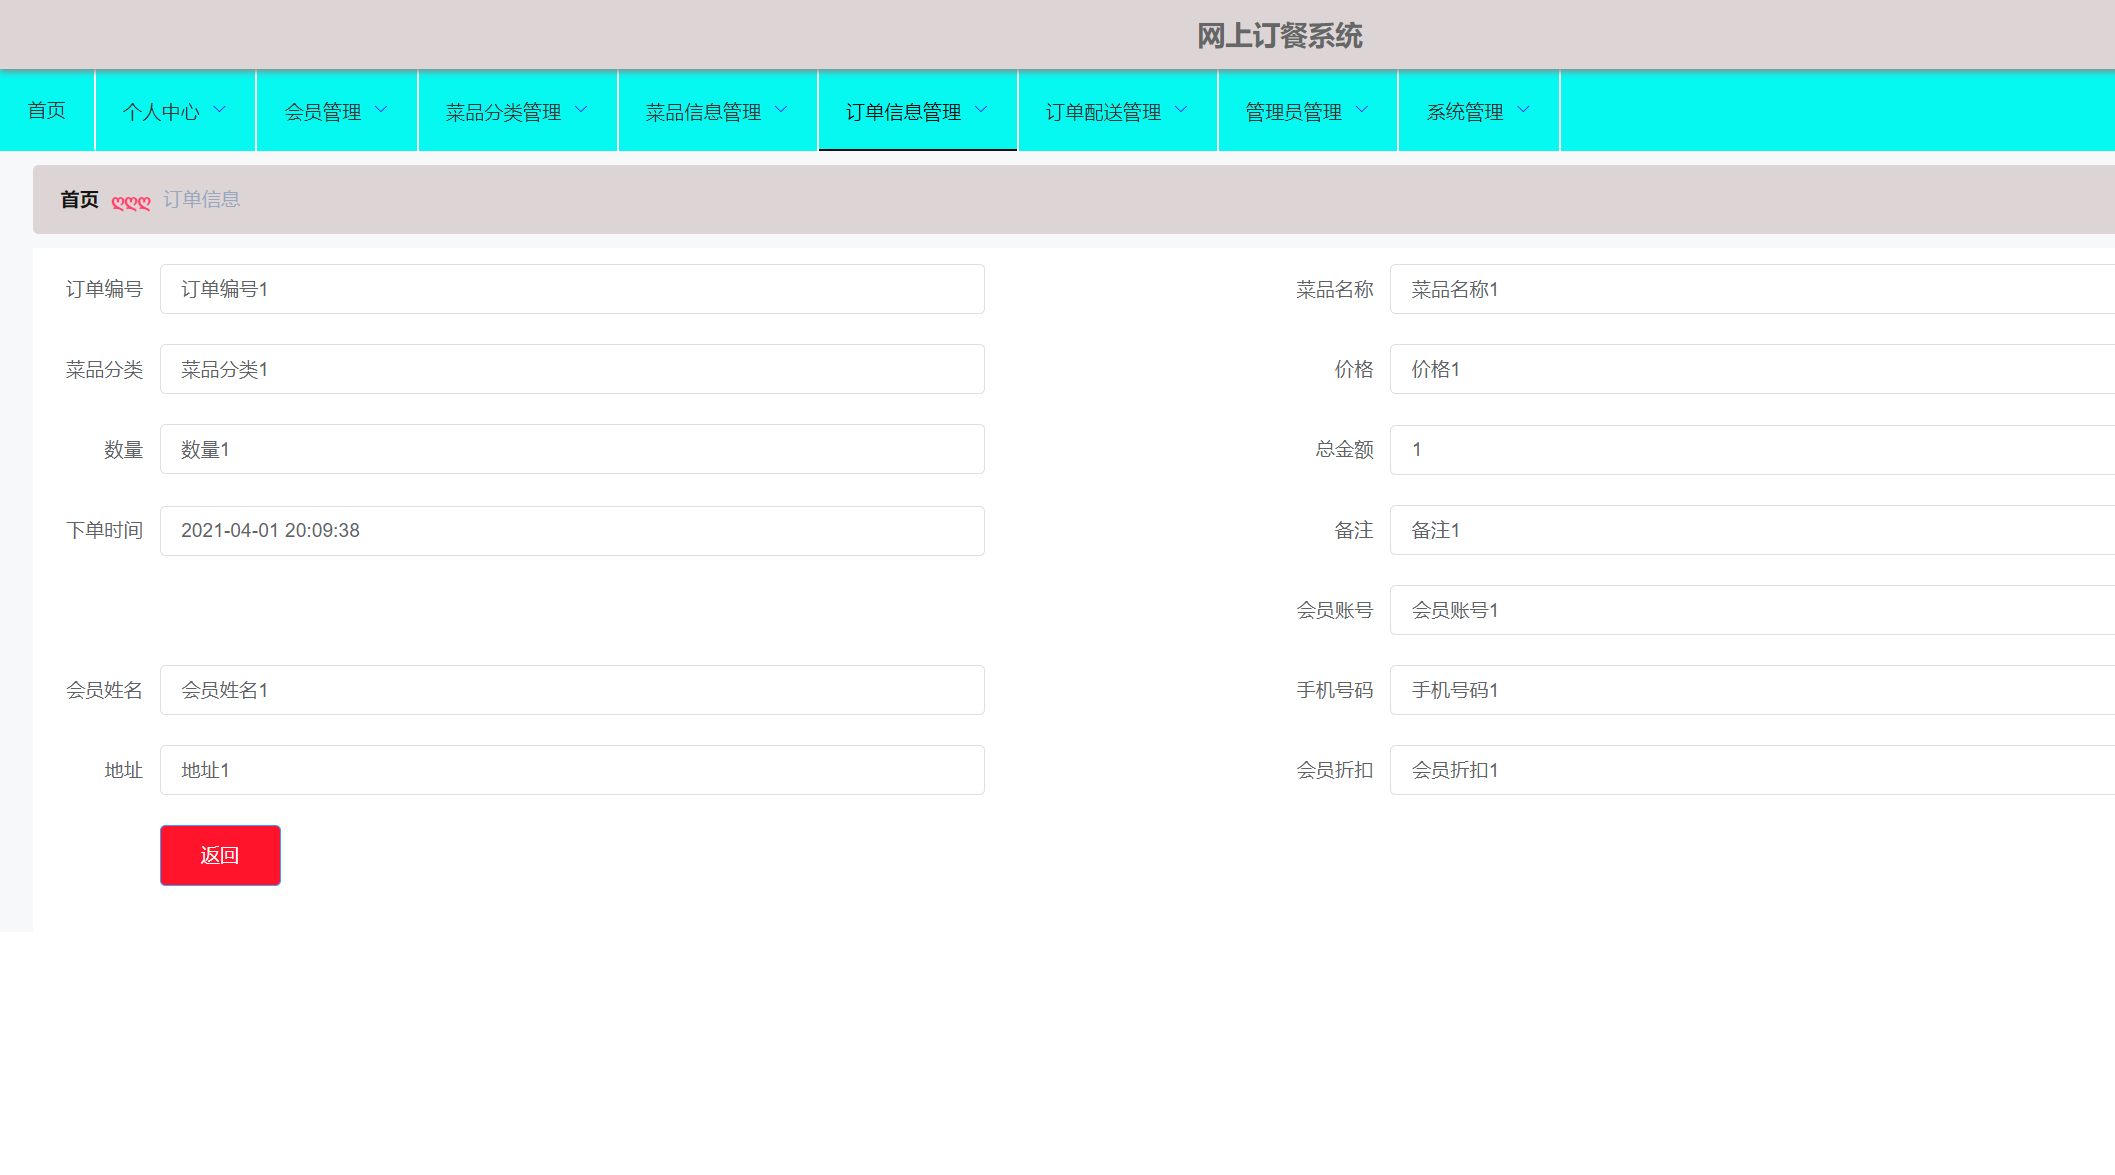Open the 订单配送管理 chevron icon

[x=1181, y=110]
